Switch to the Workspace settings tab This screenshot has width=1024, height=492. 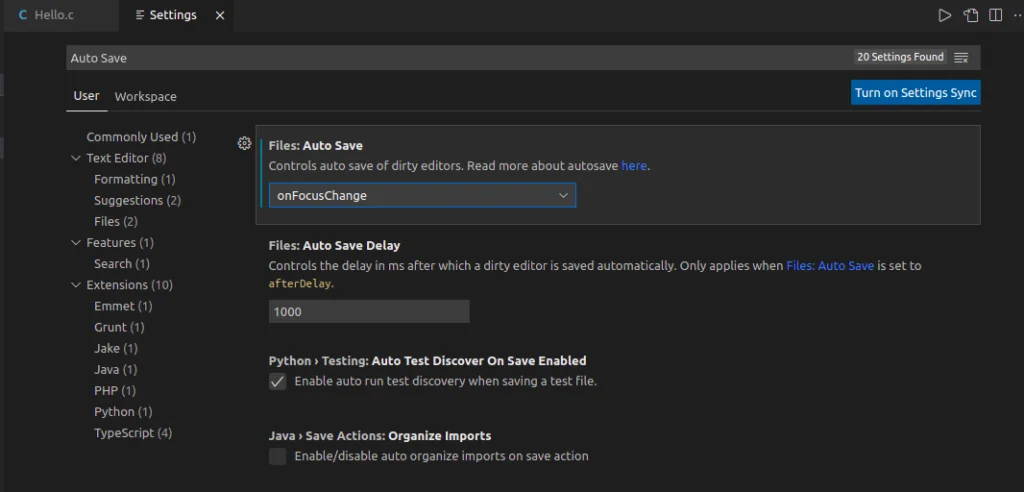tap(145, 97)
